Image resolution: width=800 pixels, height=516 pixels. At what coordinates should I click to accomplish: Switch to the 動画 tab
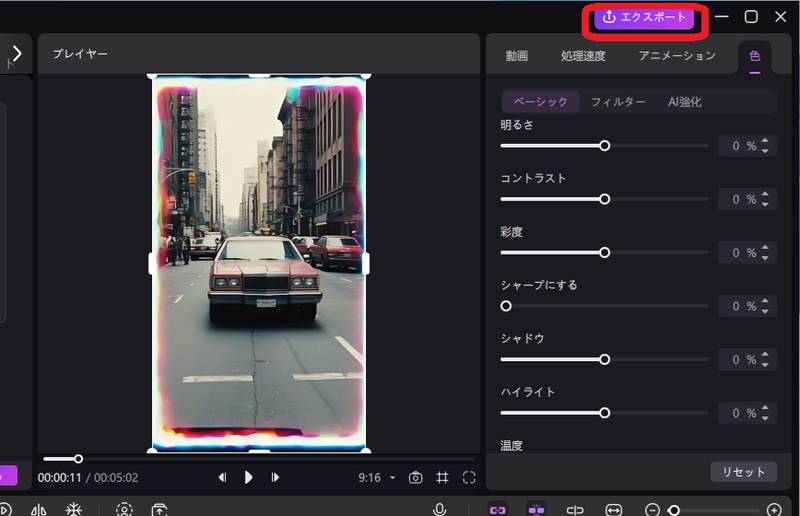point(516,56)
